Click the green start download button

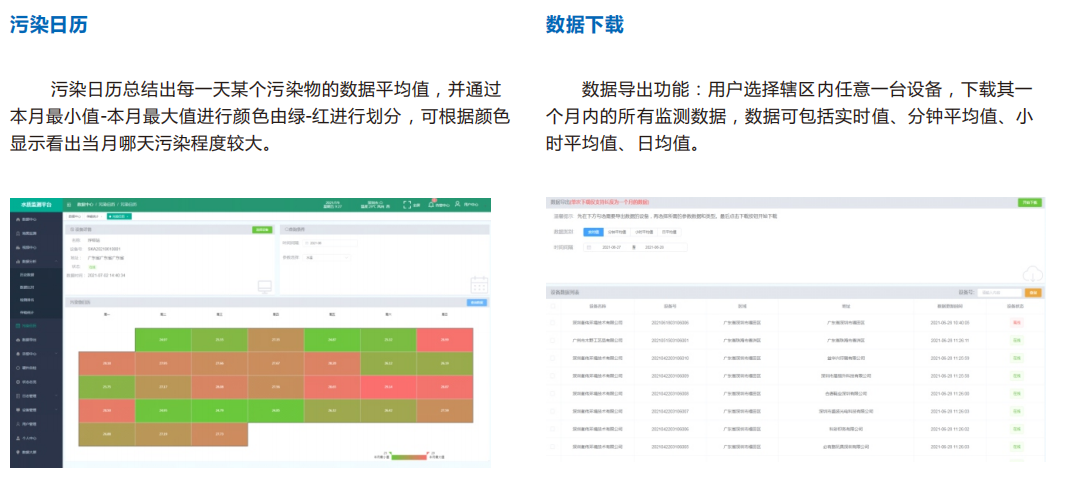(x=1029, y=203)
